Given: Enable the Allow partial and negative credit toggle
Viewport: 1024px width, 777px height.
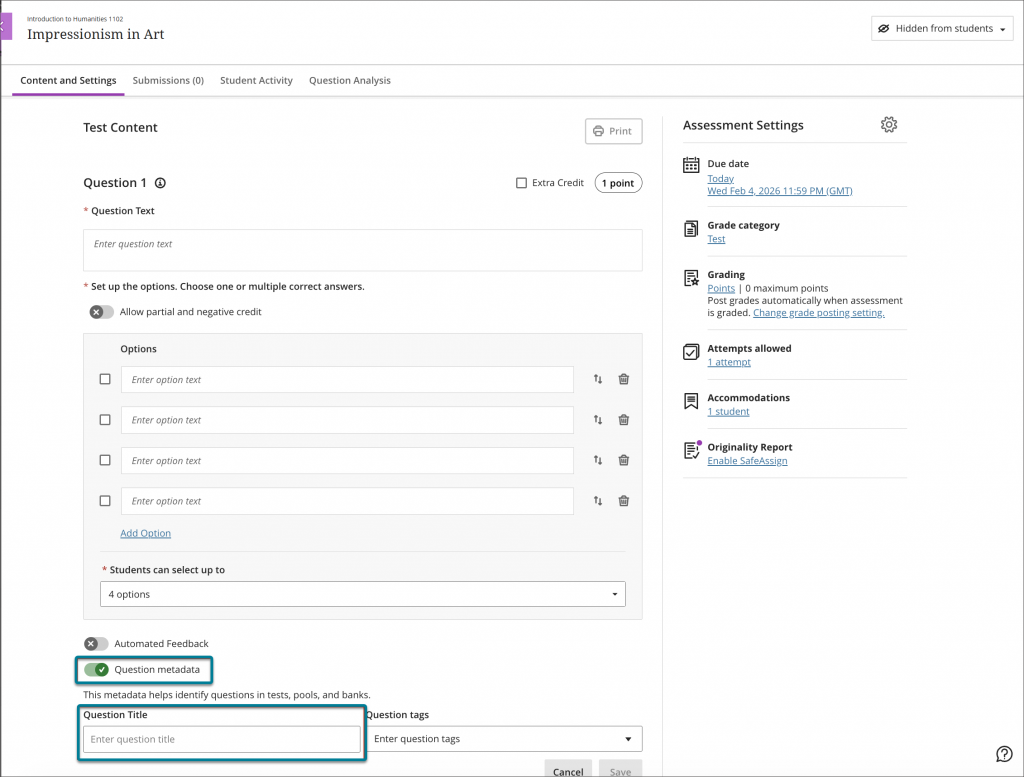Looking at the screenshot, I should tap(100, 312).
